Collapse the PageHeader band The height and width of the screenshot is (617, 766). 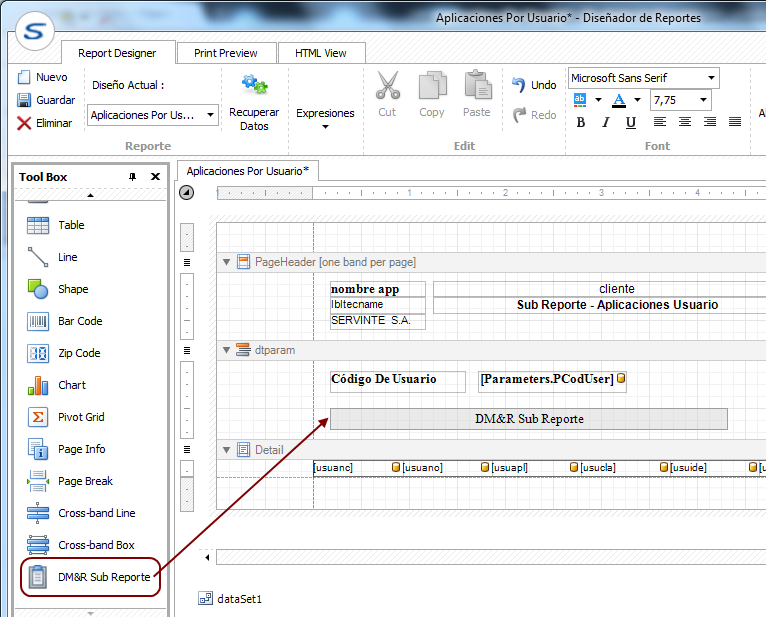227,262
